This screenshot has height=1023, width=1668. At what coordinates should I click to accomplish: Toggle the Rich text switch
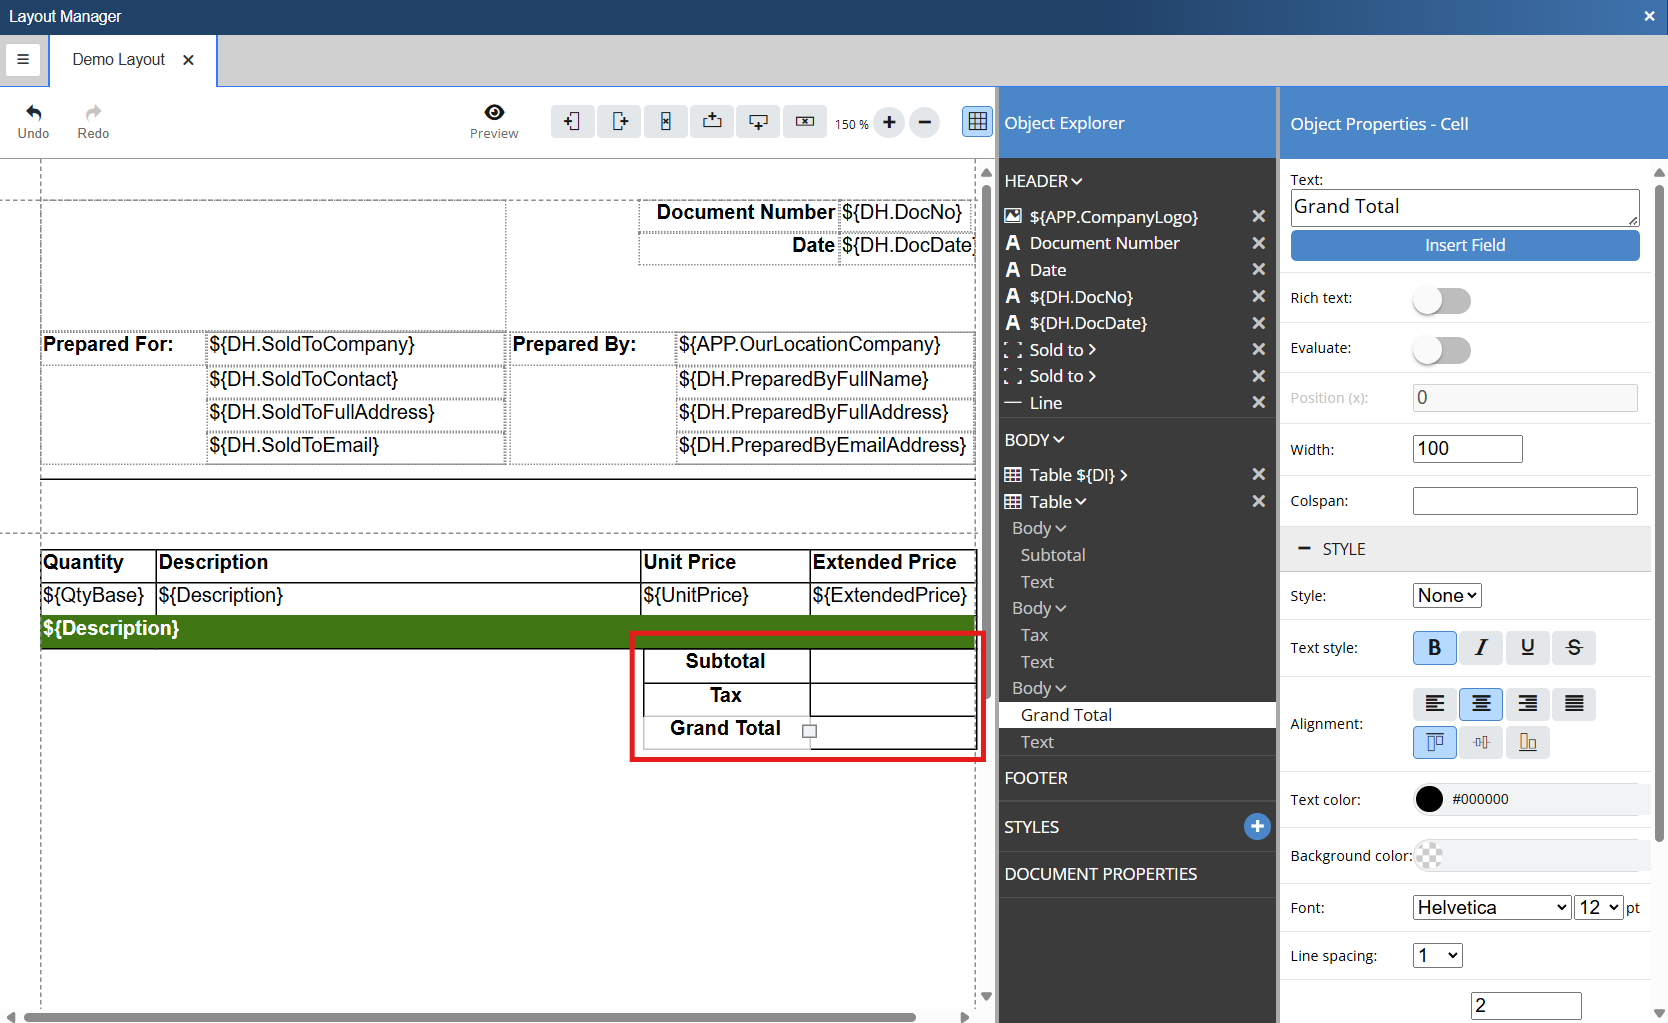1441,300
